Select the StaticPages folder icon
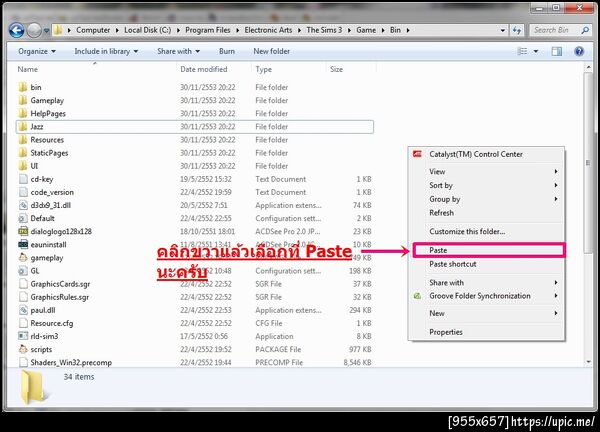Image resolution: width=600 pixels, height=432 pixels. pyautogui.click(x=23, y=153)
